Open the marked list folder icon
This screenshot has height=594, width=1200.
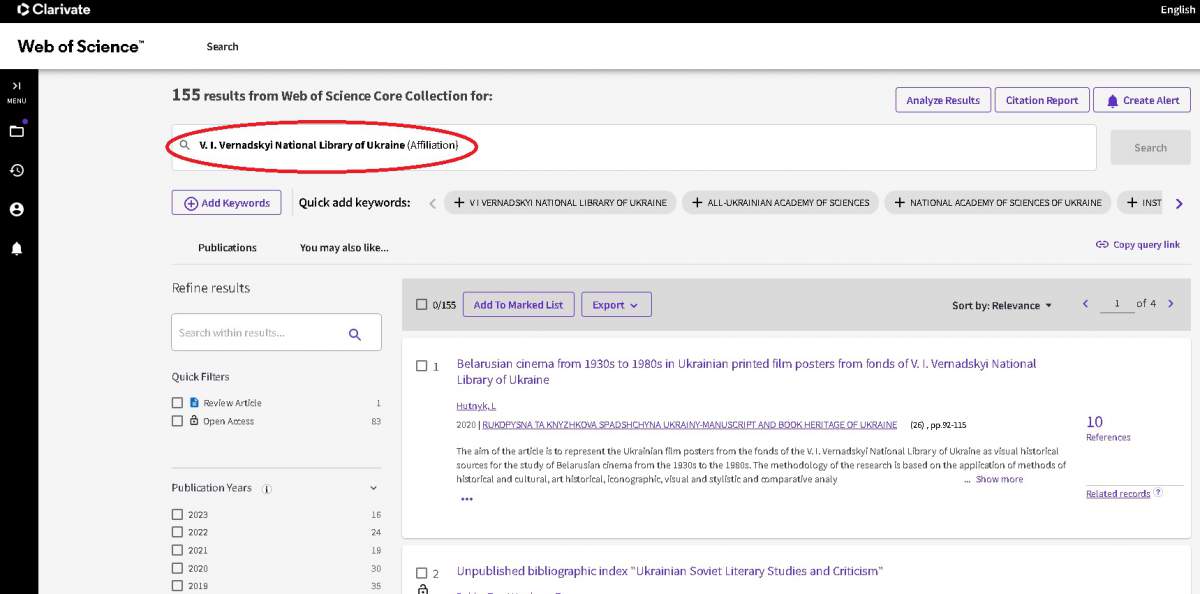coord(16,131)
